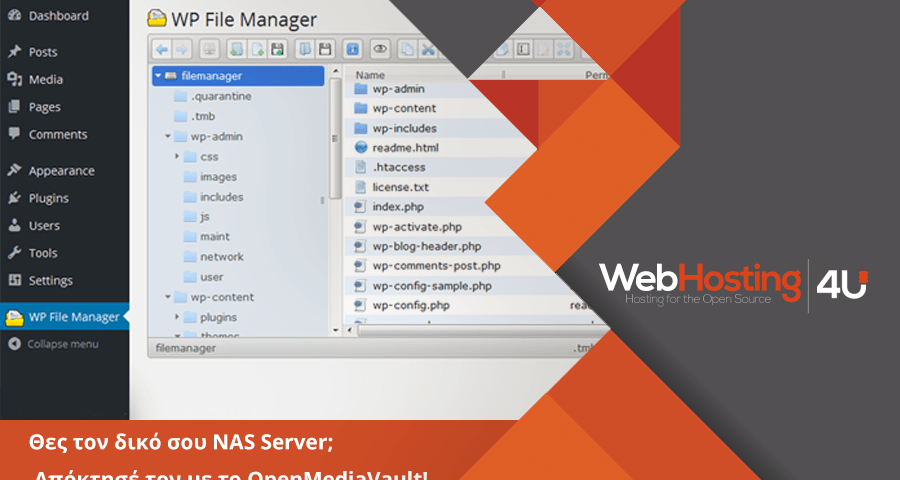Expand the css folder in tree
The width and height of the screenshot is (900, 480).
pyautogui.click(x=178, y=157)
